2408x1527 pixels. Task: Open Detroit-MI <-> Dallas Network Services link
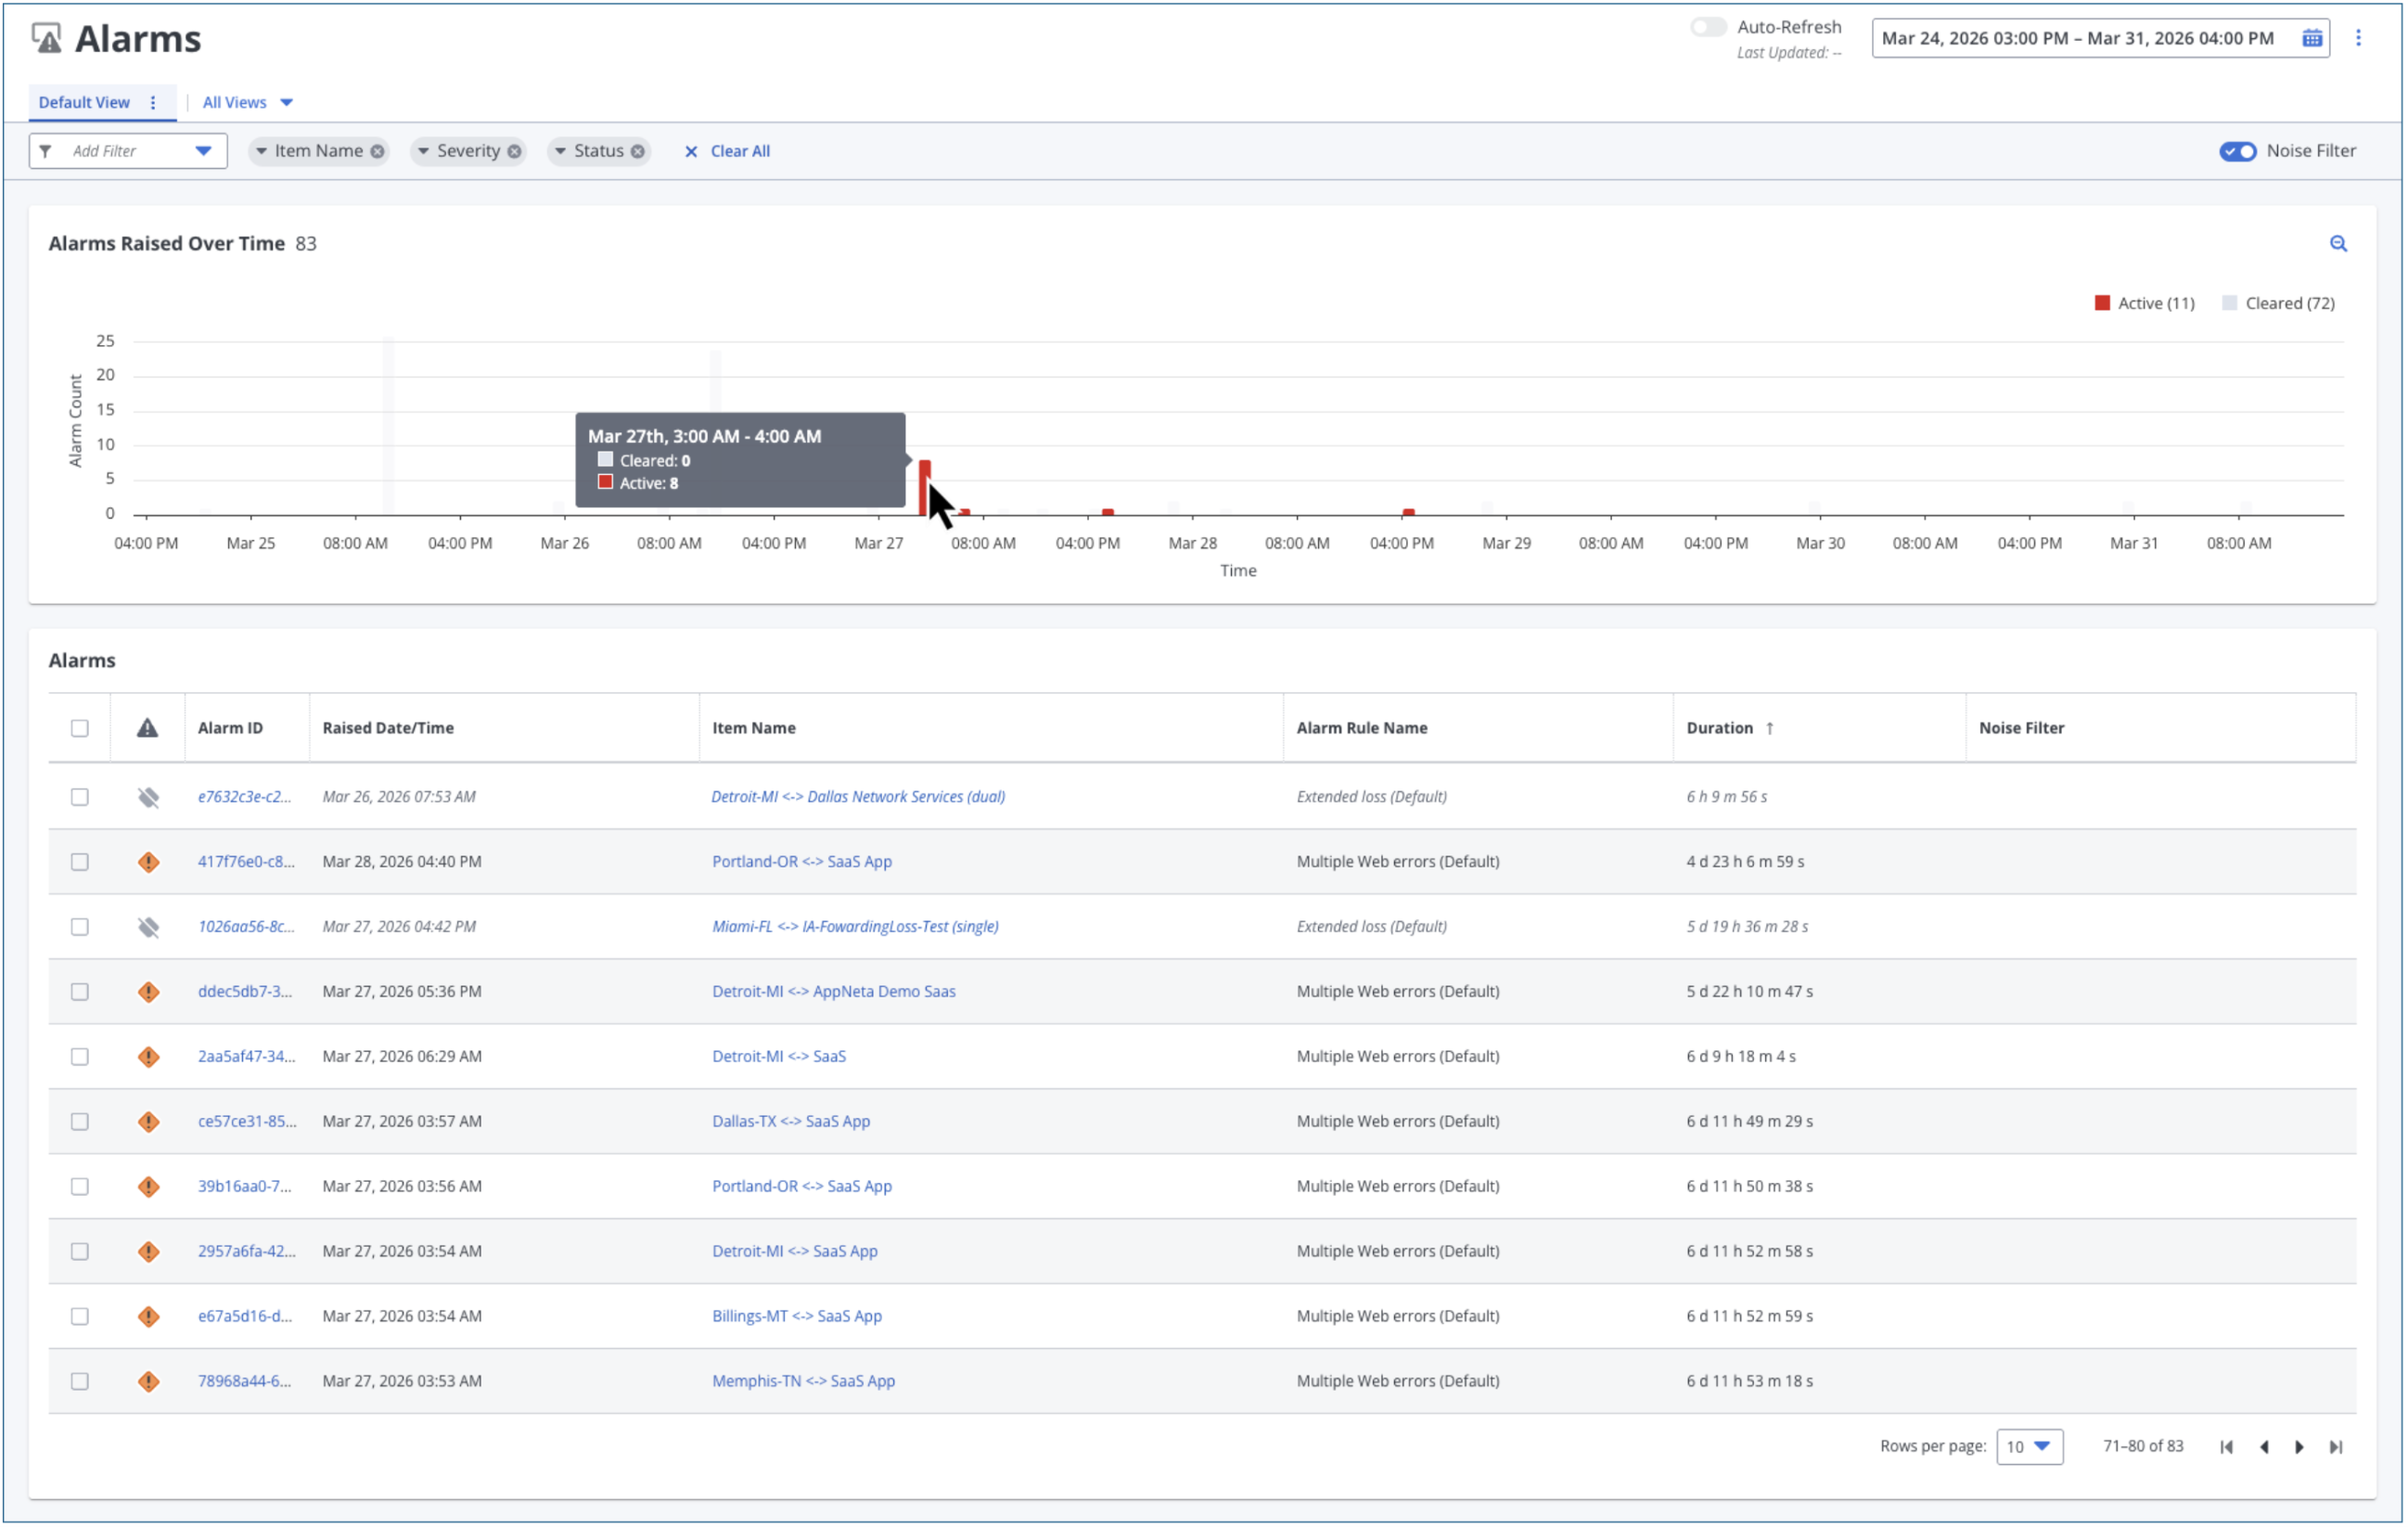tap(858, 797)
